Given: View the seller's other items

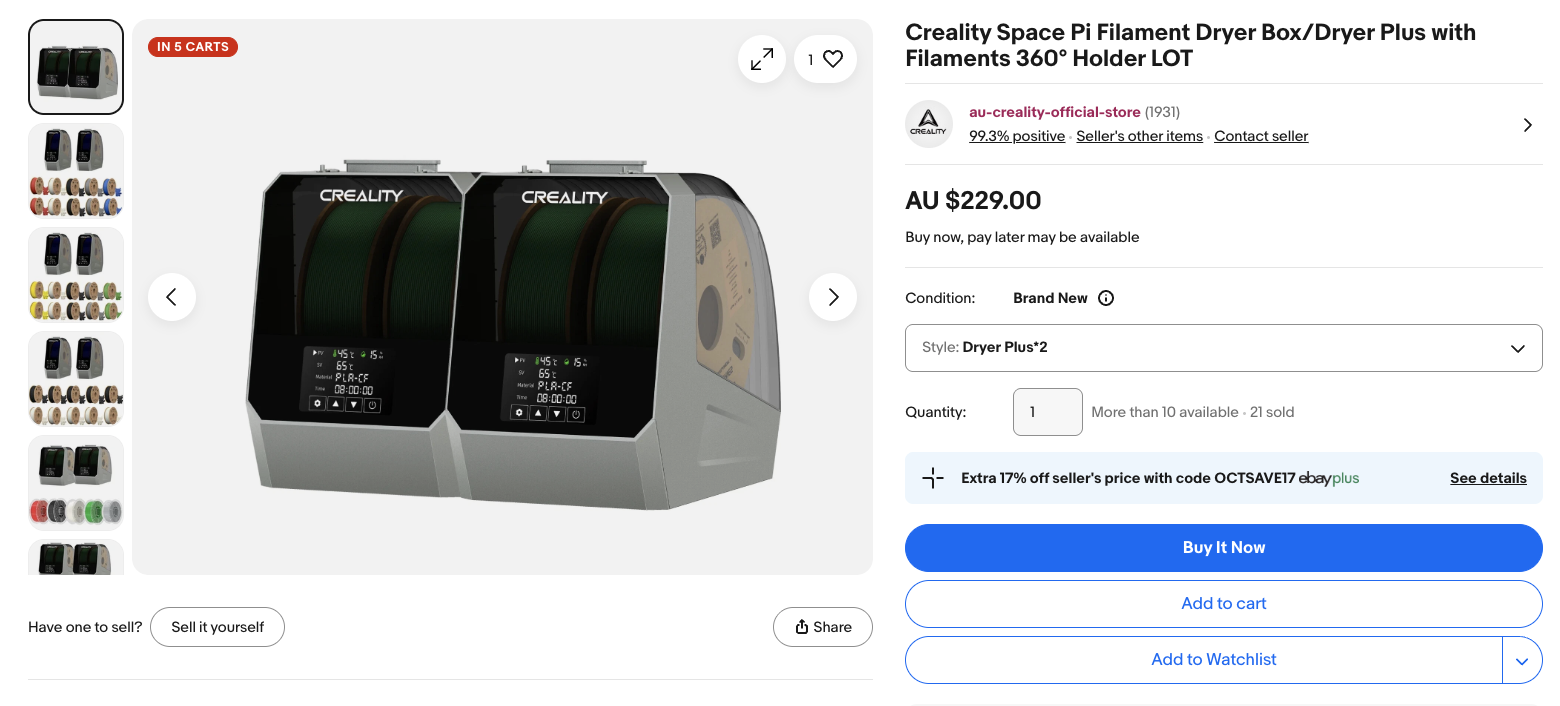Looking at the screenshot, I should pyautogui.click(x=1139, y=135).
